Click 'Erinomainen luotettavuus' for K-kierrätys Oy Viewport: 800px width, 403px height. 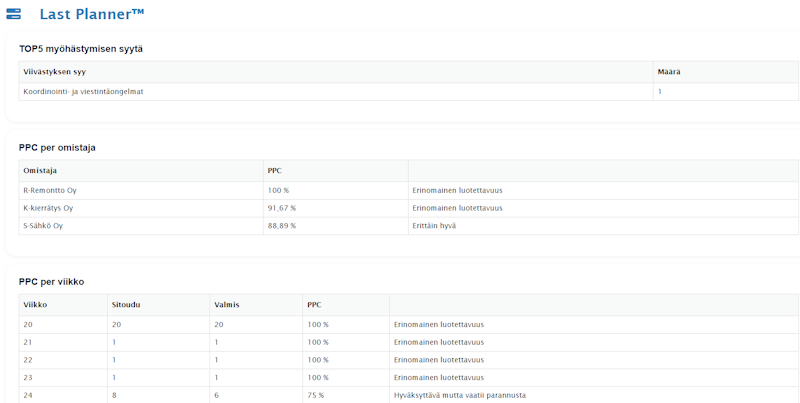click(458, 208)
